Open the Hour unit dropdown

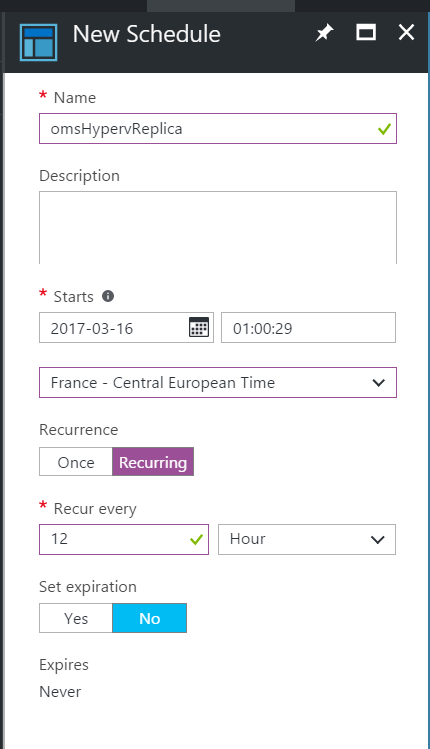tap(307, 539)
